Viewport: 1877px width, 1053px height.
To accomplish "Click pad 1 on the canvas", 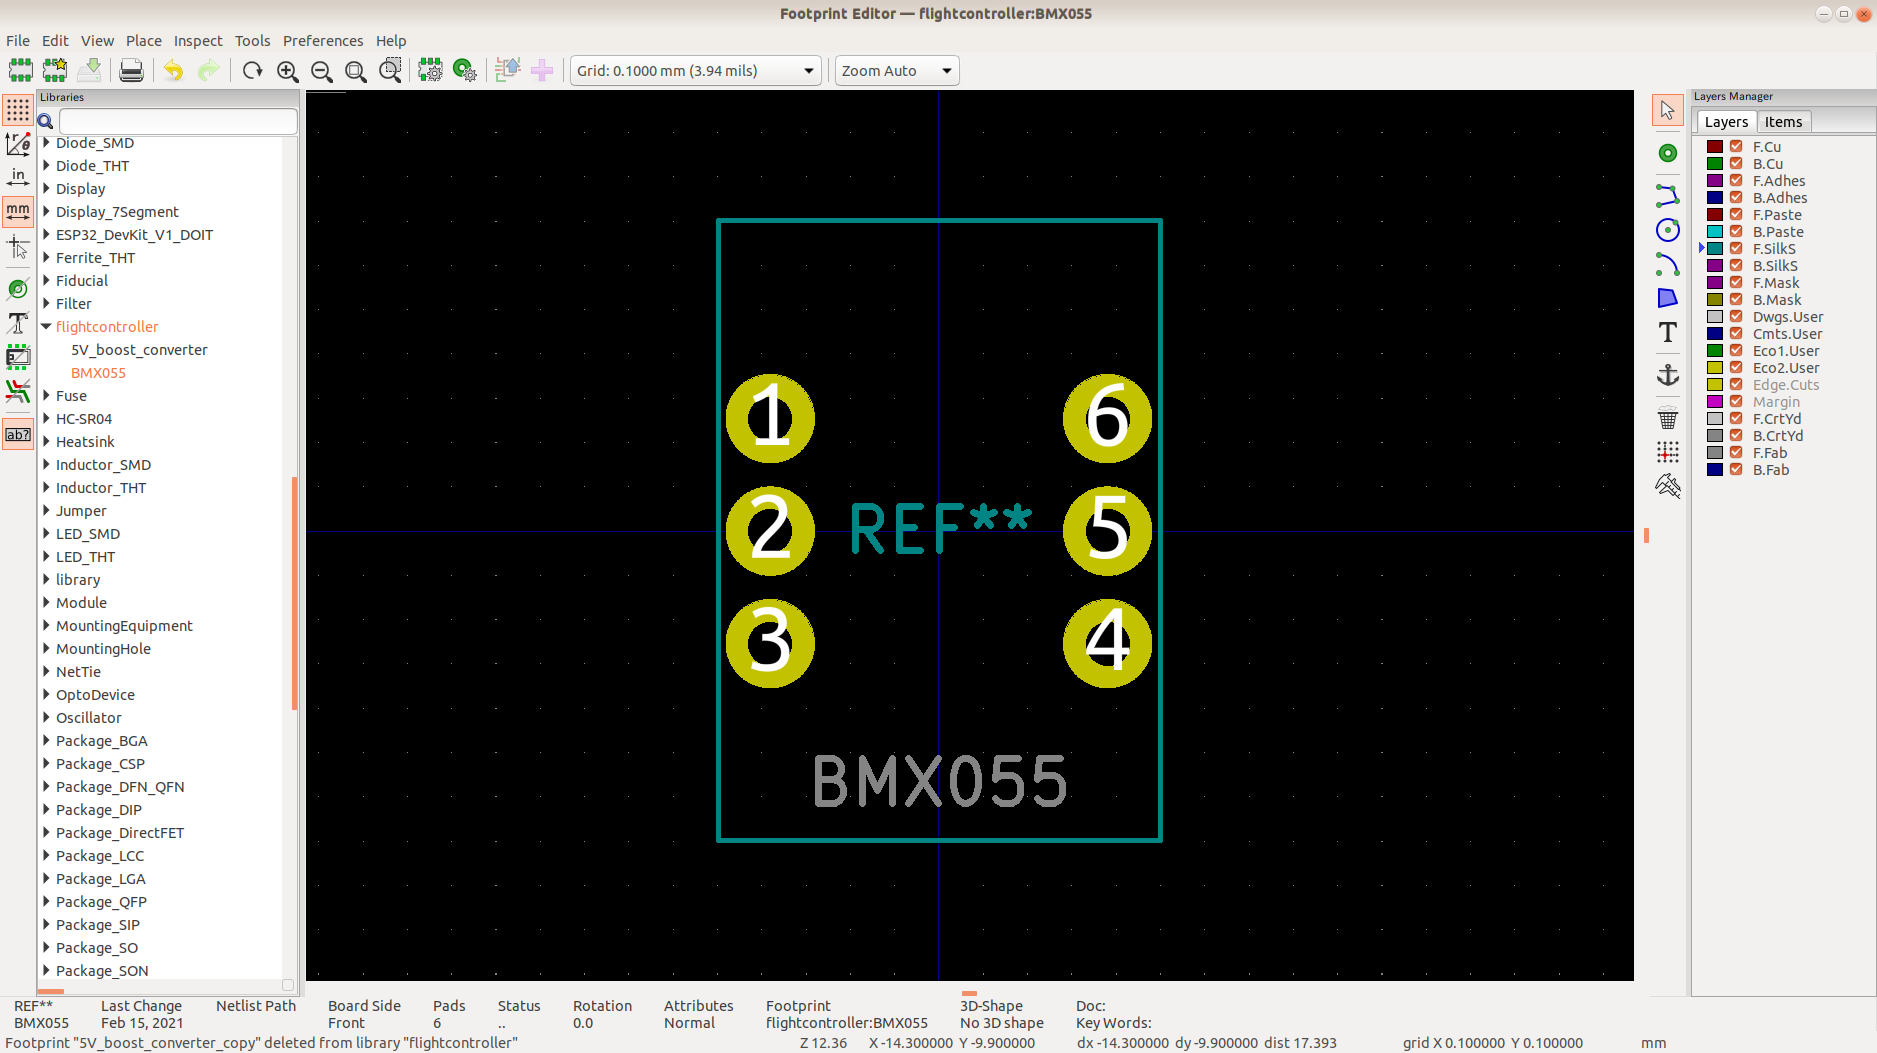I will click(770, 418).
